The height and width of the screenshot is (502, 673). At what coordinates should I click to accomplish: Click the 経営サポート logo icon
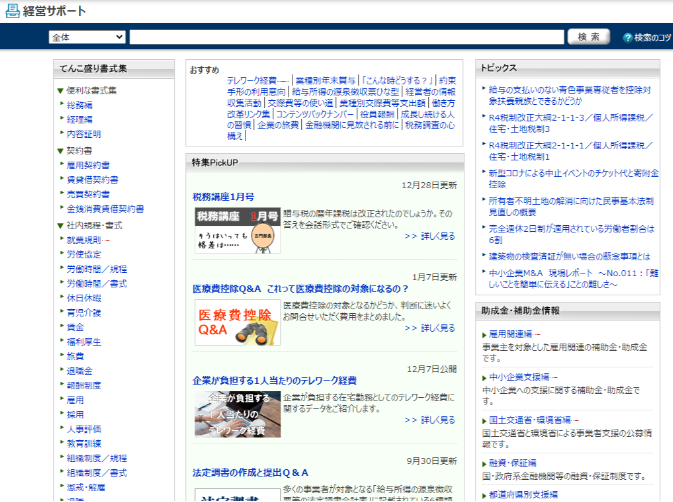click(10, 10)
